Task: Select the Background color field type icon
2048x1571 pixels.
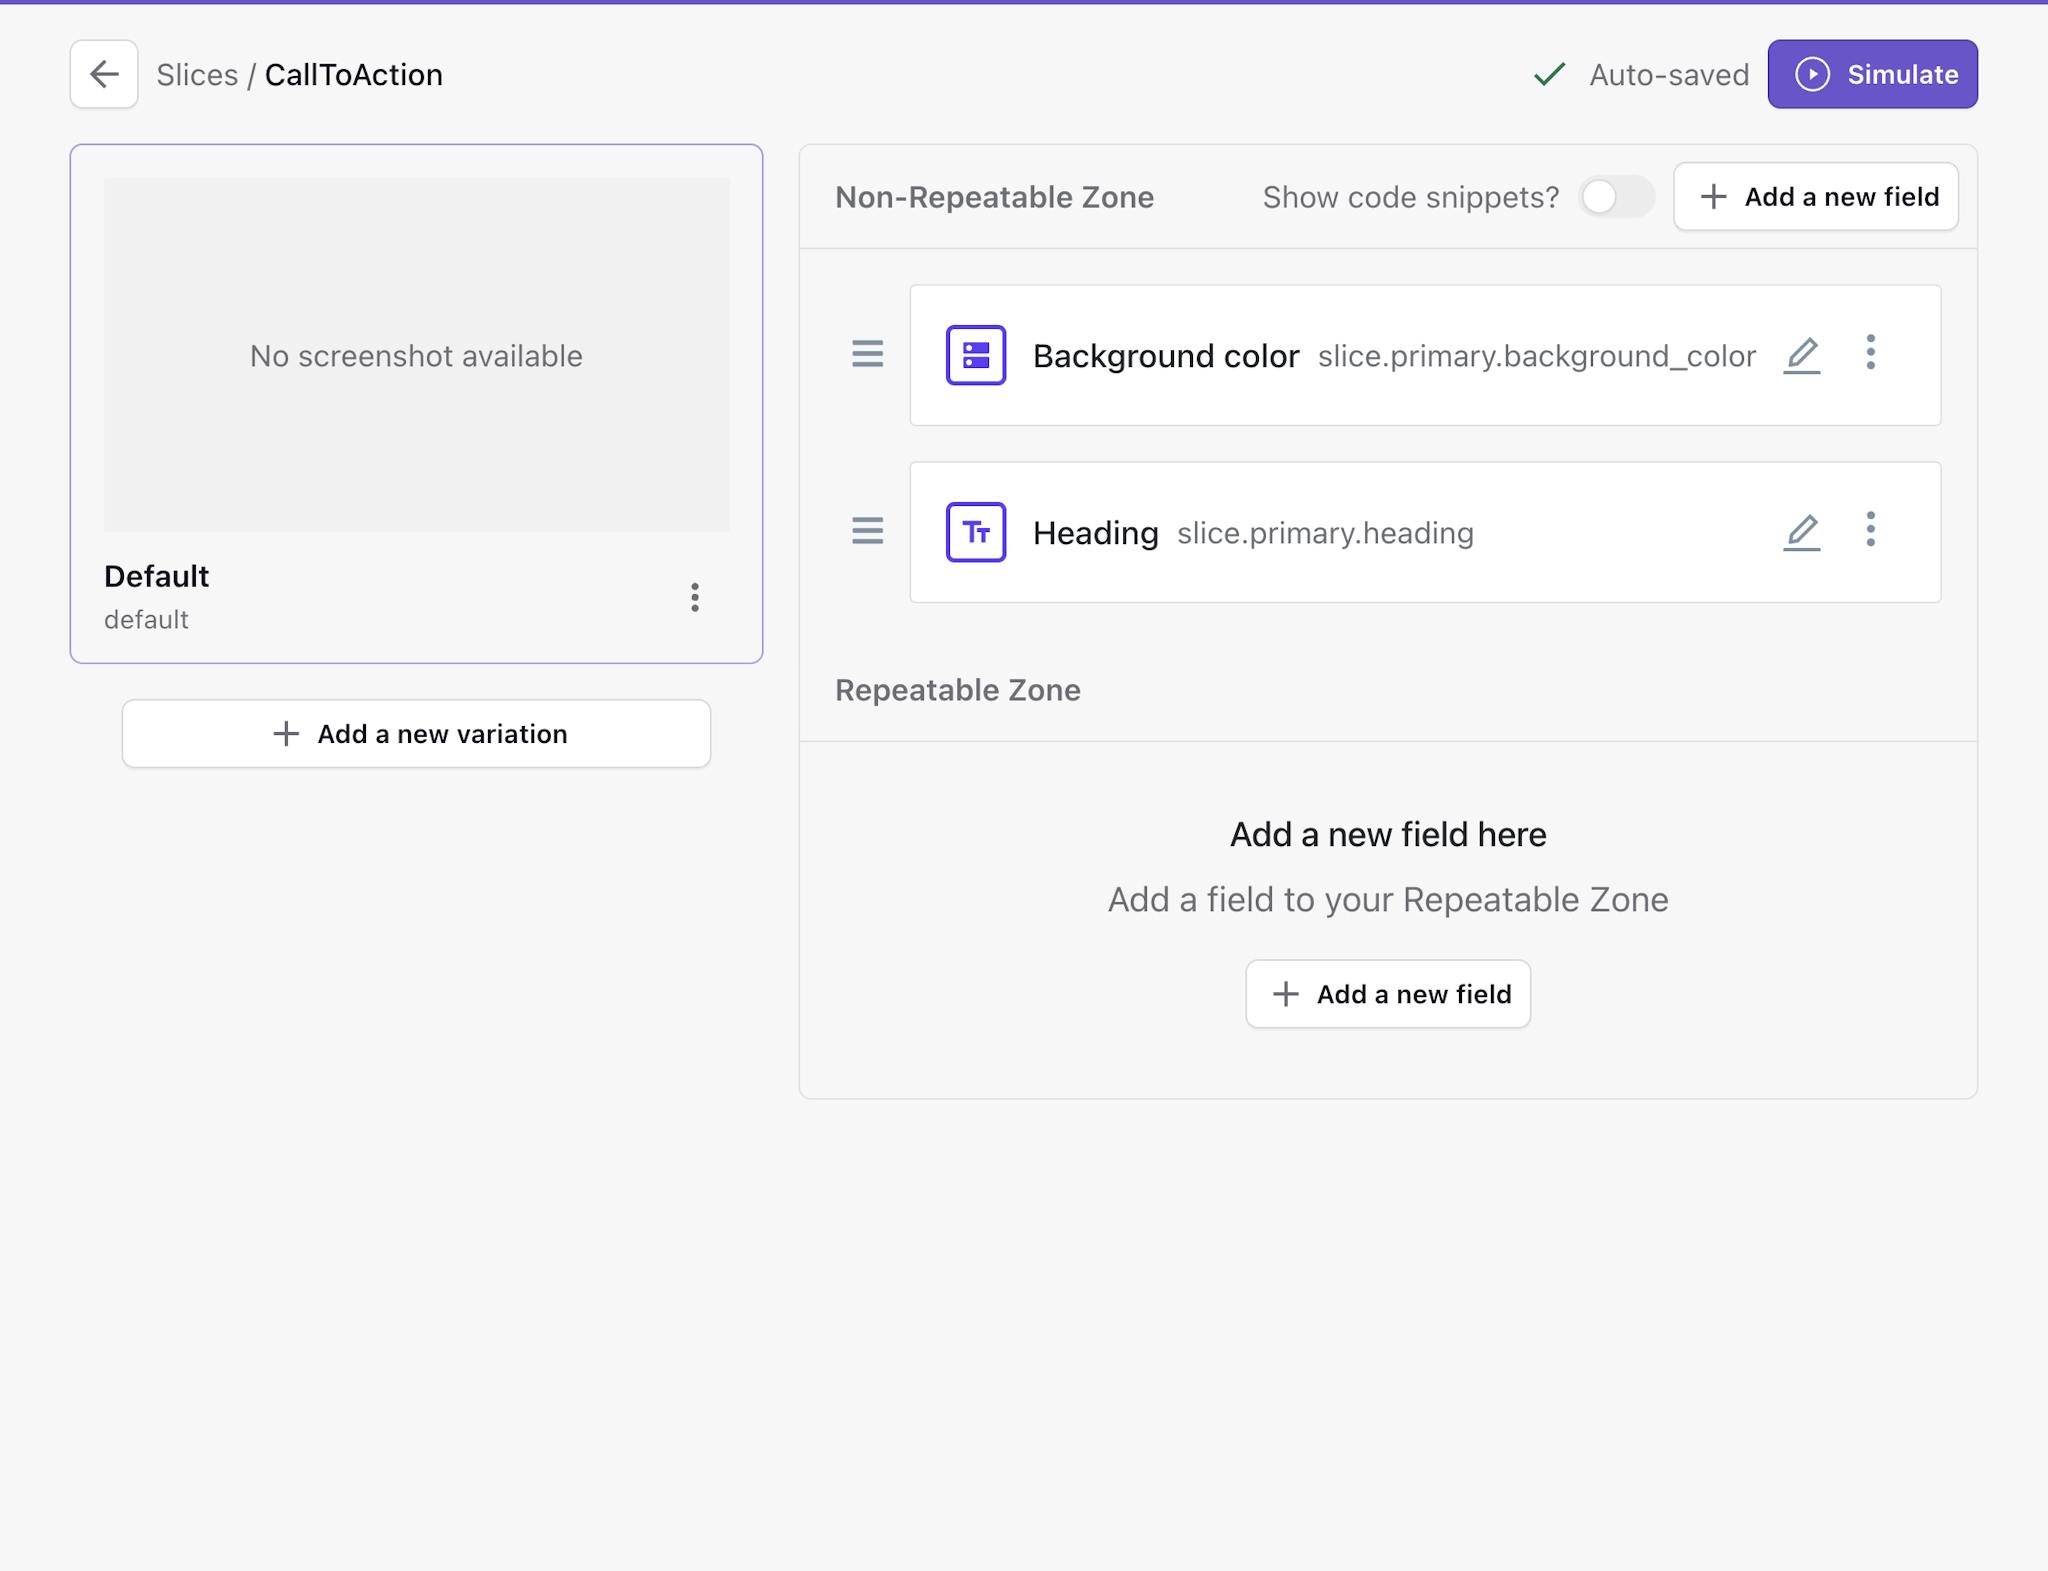Action: pyautogui.click(x=975, y=355)
